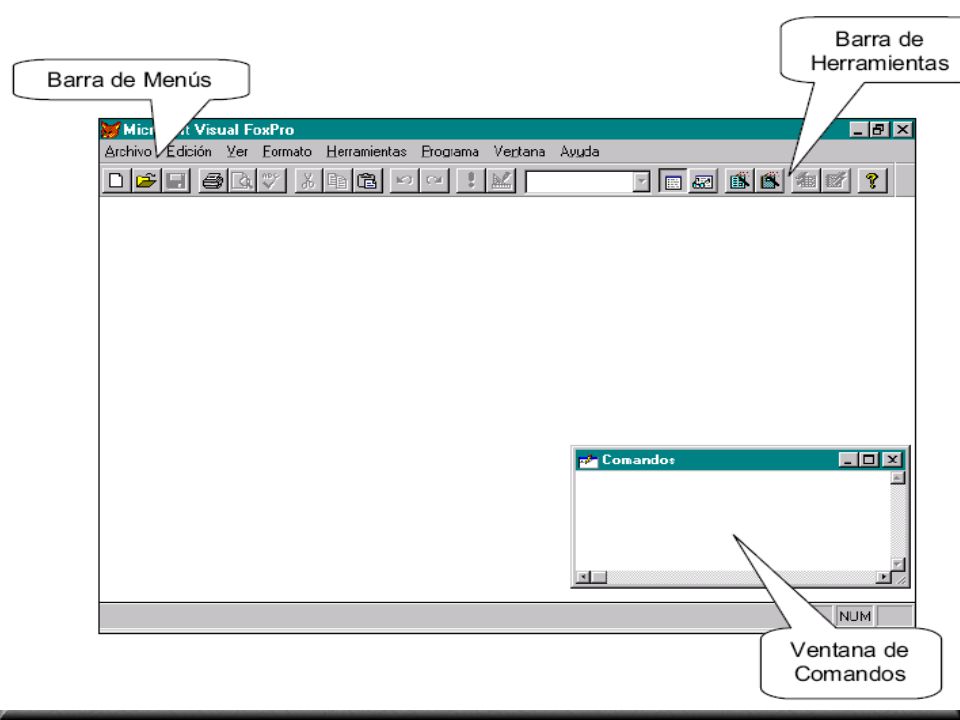Click the Visual FoxPro title bar text

(209, 130)
